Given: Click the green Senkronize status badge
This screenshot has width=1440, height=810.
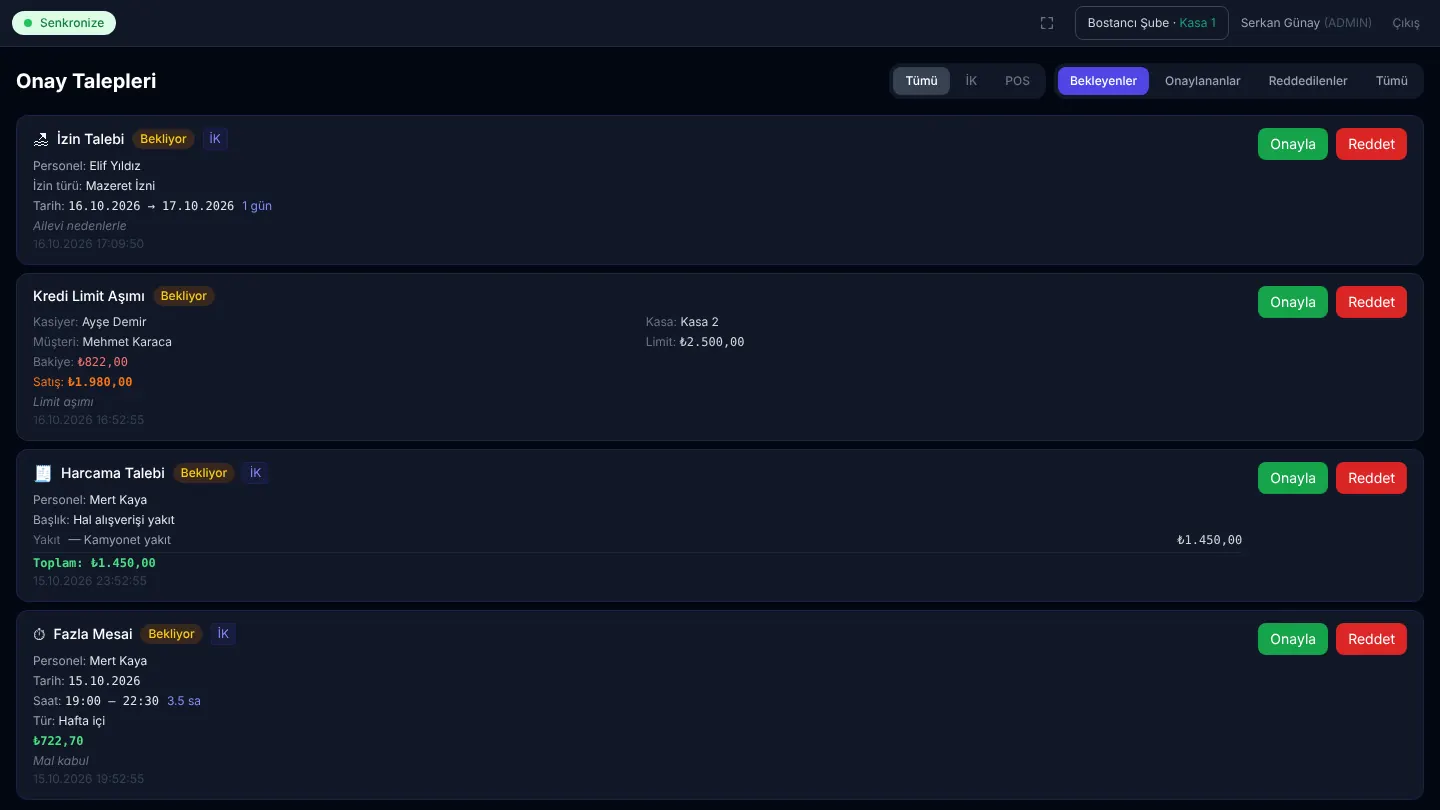Looking at the screenshot, I should 64,23.
